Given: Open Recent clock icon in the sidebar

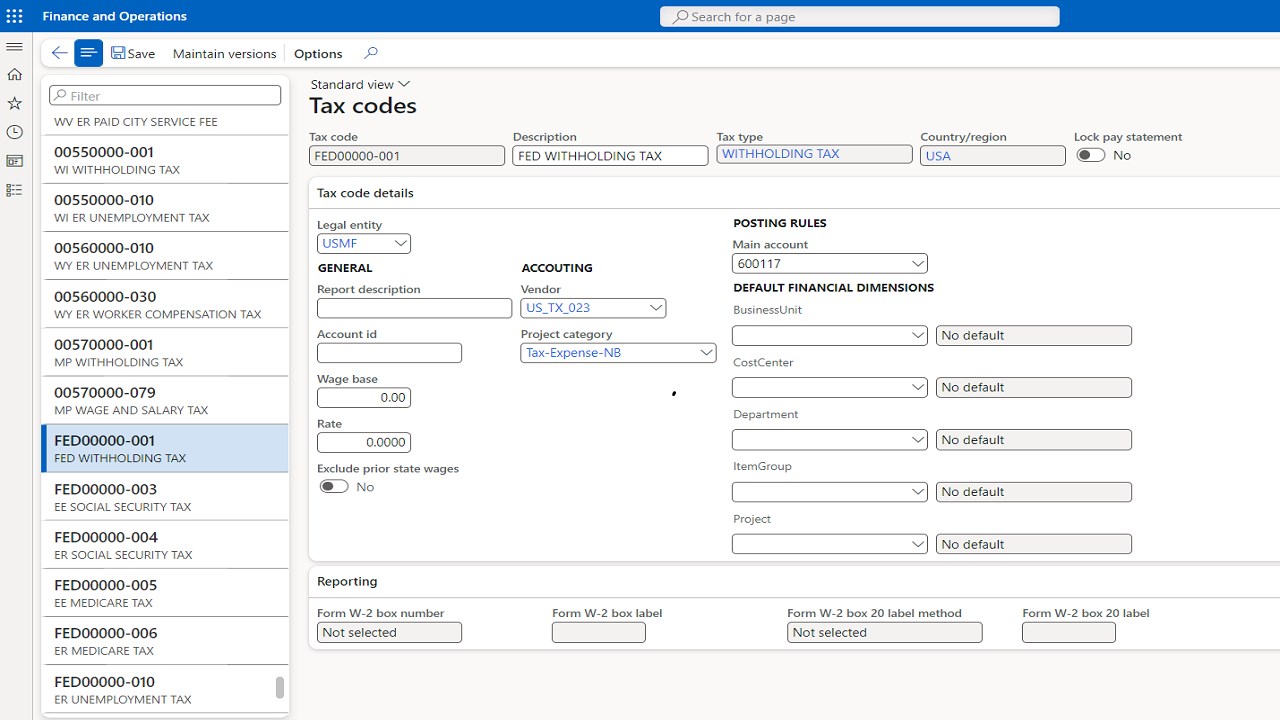Looking at the screenshot, I should click(14, 132).
